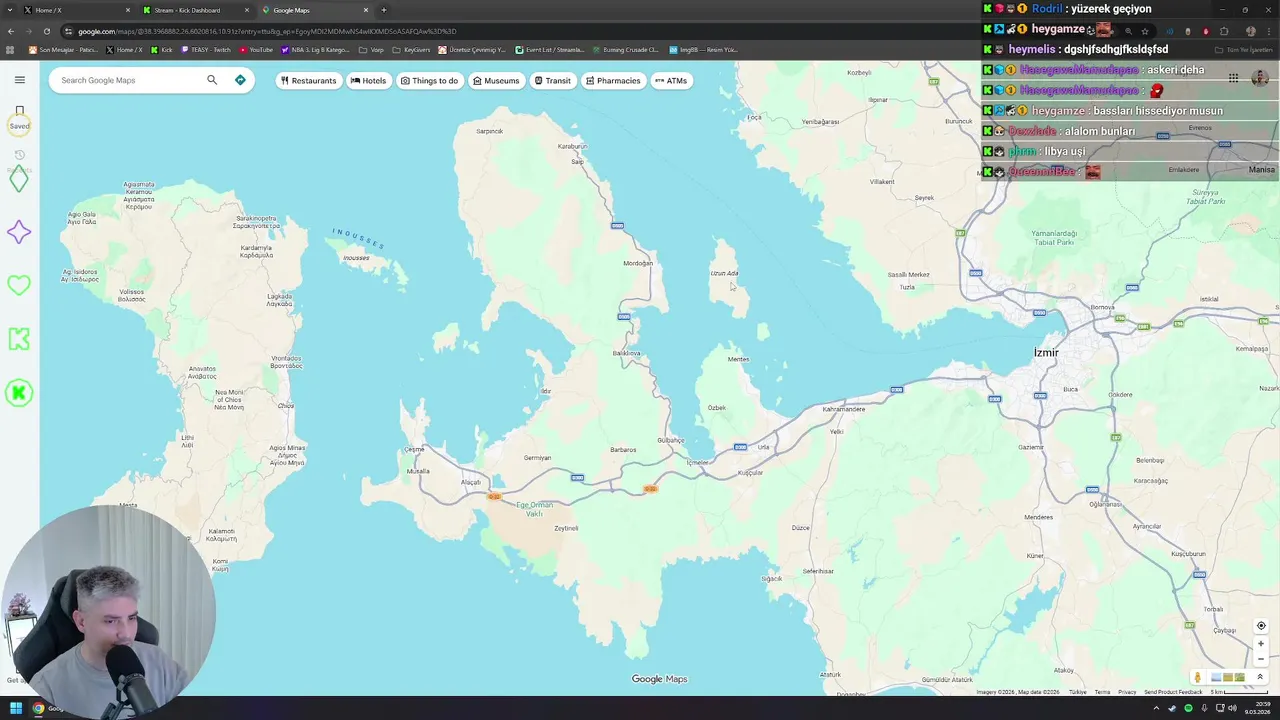This screenshot has width=1280, height=720.
Task: Open the Son Mesajlar bookmark
Action: (x=63, y=50)
